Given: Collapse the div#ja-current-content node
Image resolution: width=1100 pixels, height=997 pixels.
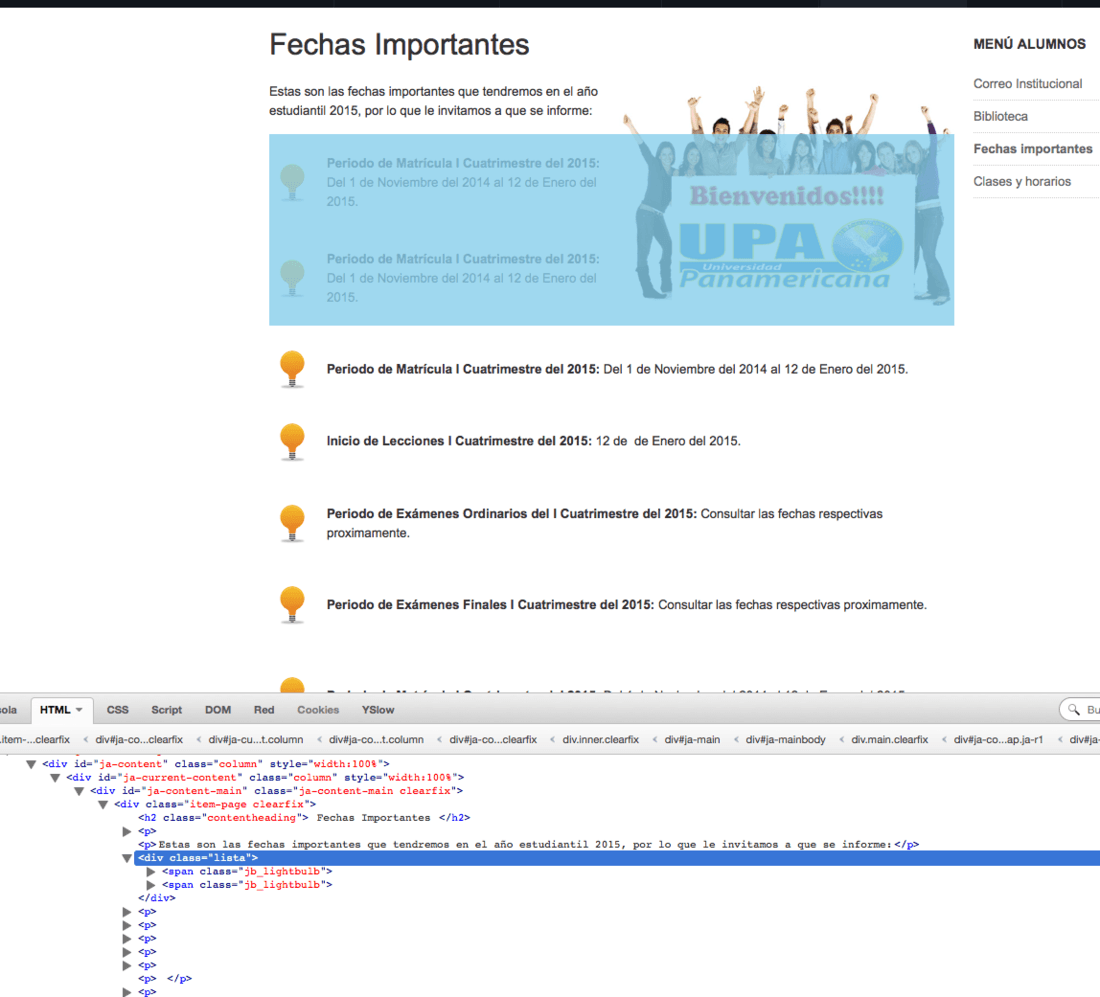Looking at the screenshot, I should 55,777.
